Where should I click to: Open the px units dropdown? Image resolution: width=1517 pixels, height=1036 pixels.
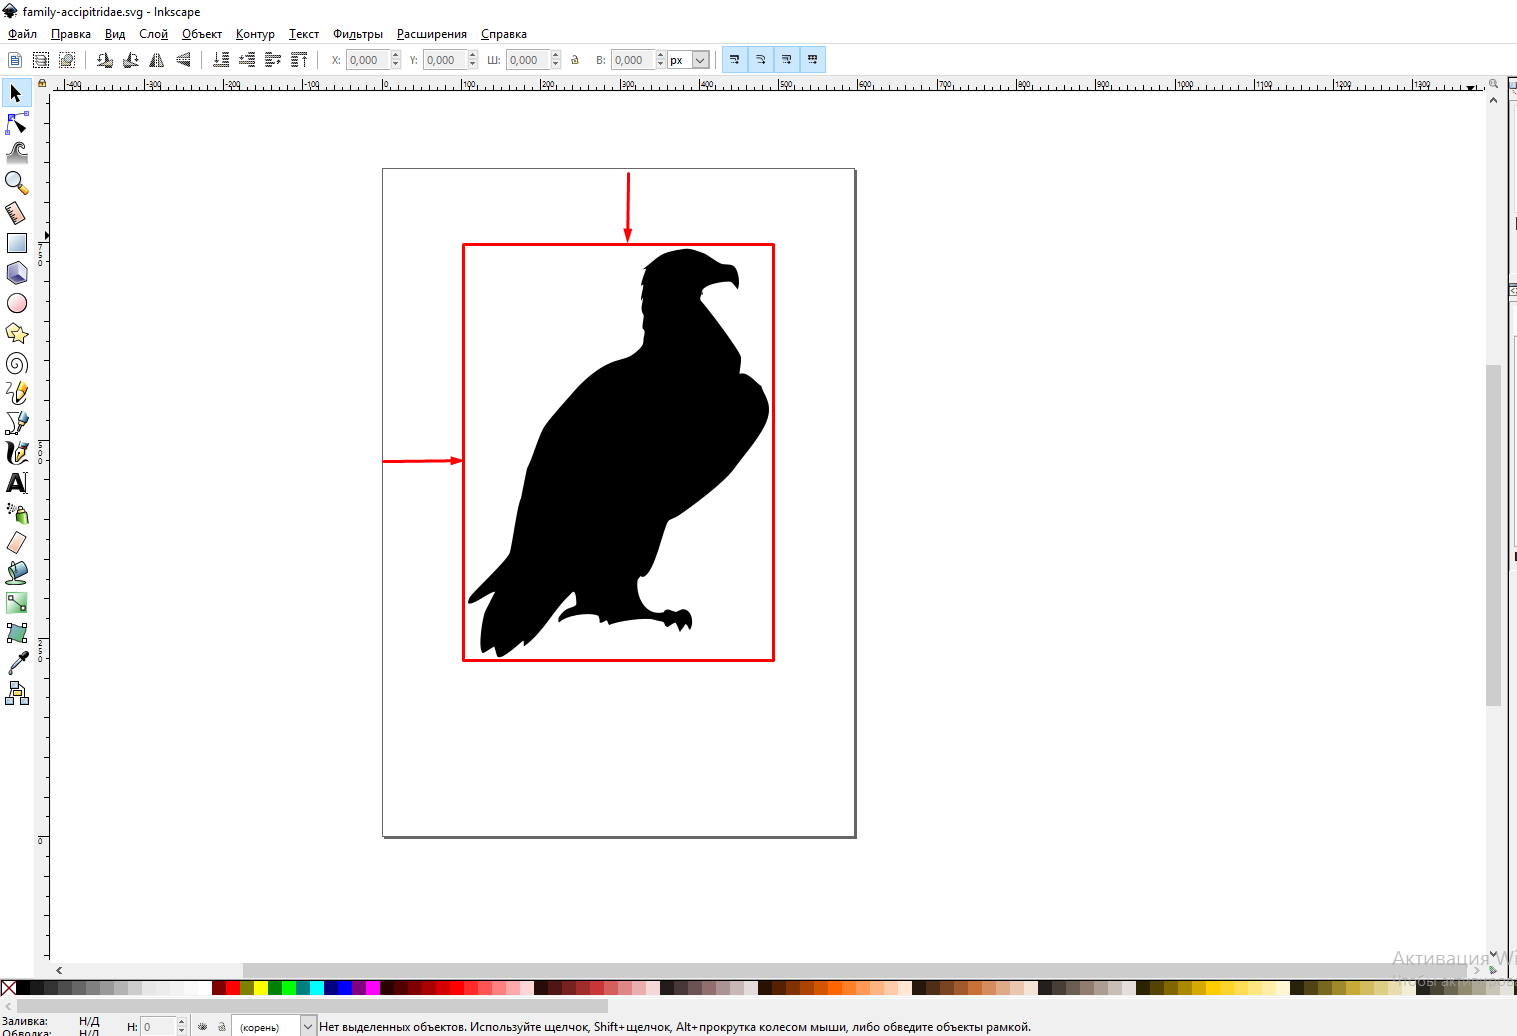[x=689, y=60]
